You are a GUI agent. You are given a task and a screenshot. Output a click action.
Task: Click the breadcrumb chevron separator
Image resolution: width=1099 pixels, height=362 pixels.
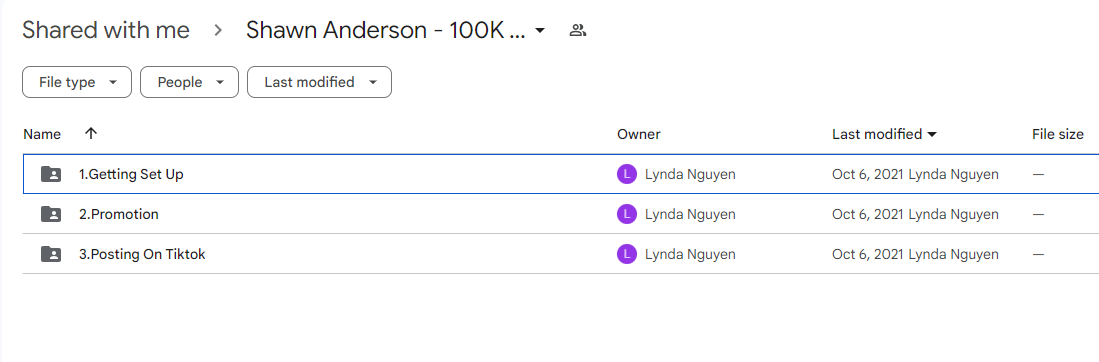[x=218, y=31]
